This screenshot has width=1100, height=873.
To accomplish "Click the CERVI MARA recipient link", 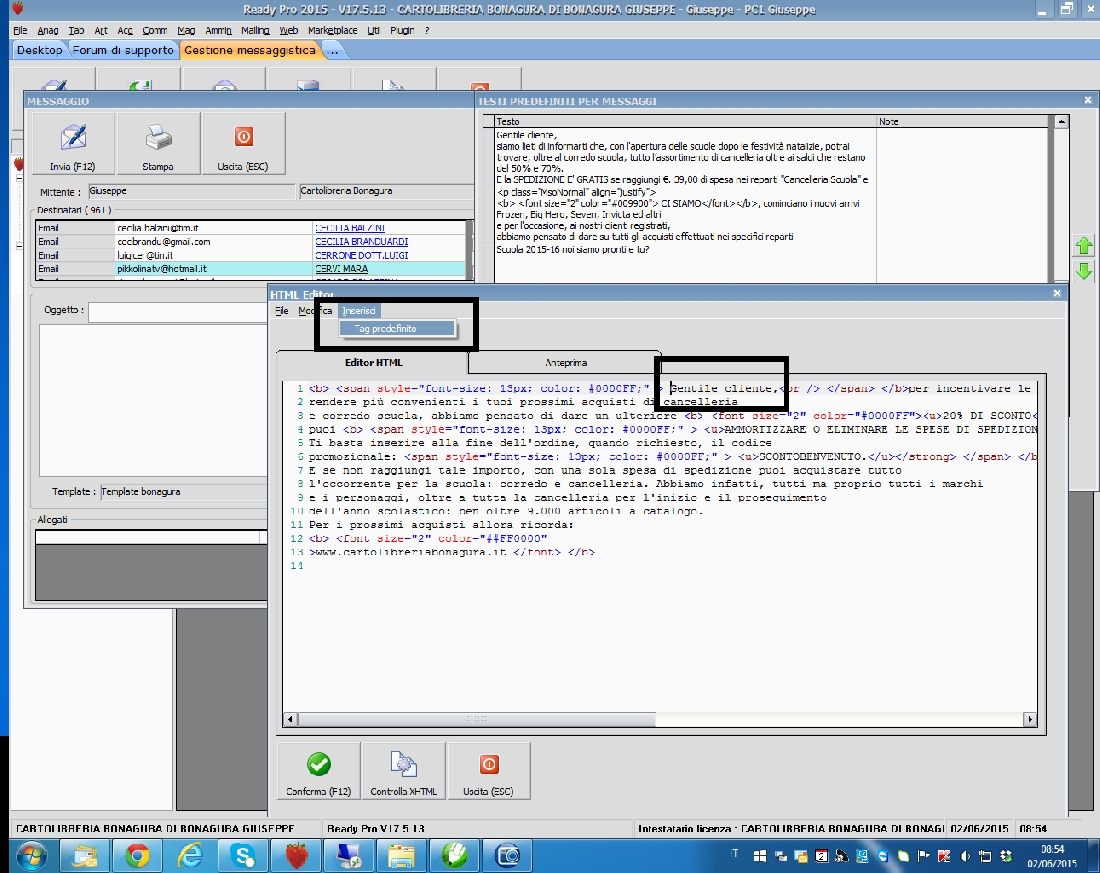I will tap(342, 269).
